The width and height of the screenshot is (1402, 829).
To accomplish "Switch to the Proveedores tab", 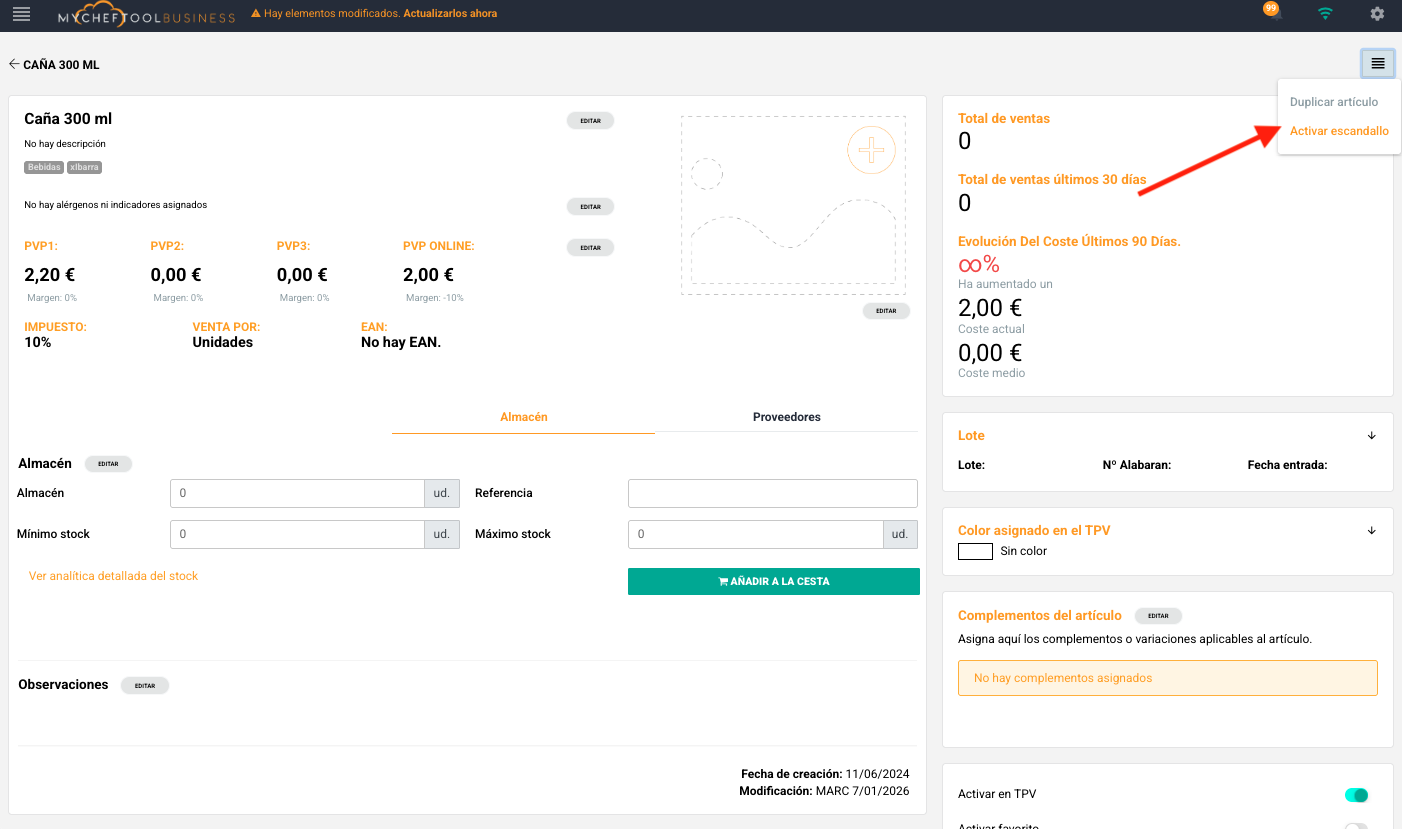I will click(786, 417).
